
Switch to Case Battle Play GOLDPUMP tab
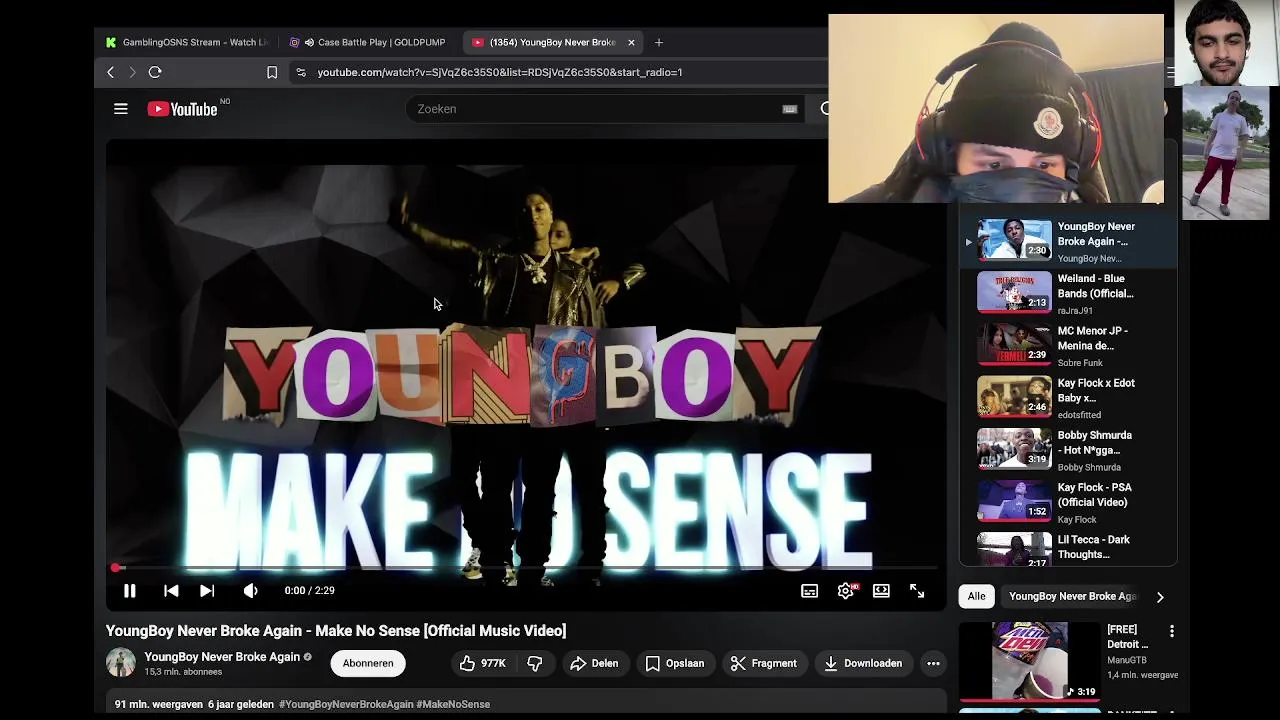[x=368, y=42]
